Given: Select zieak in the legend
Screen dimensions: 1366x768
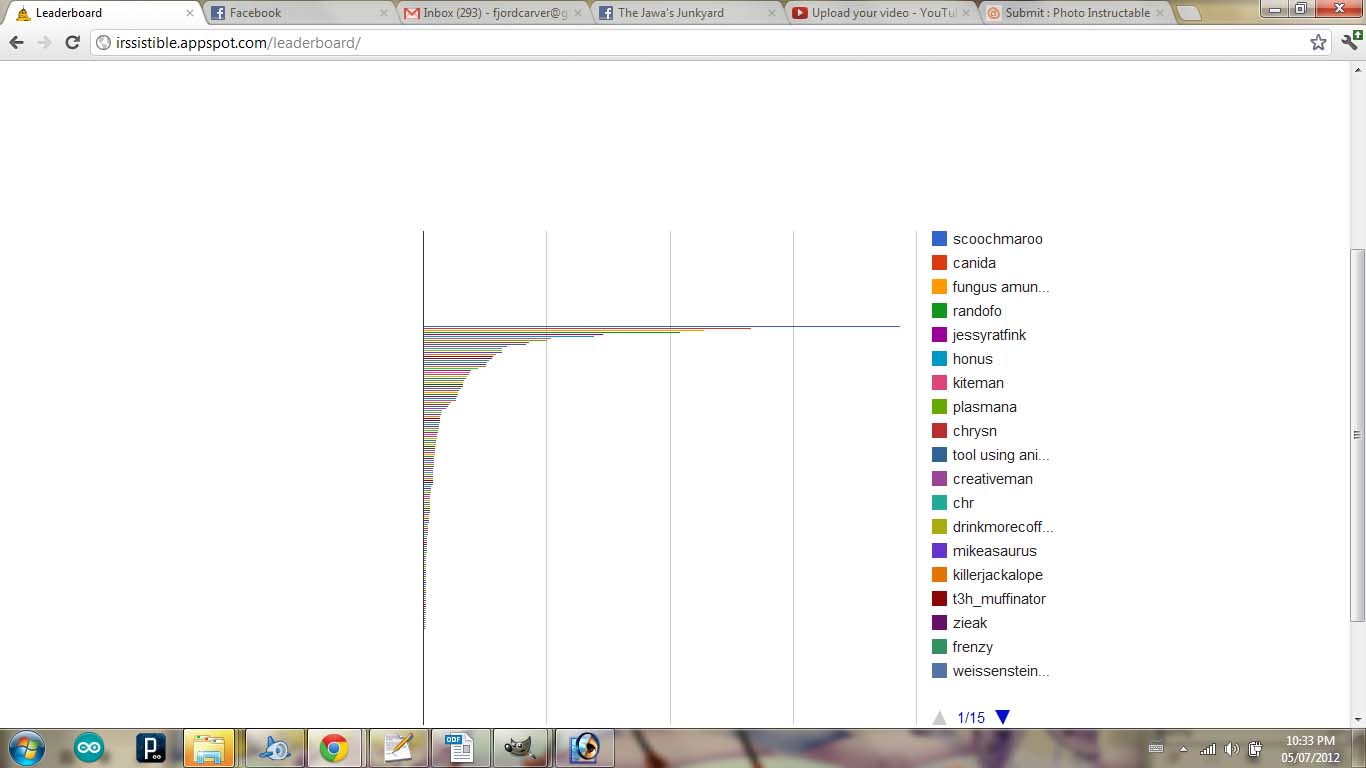Looking at the screenshot, I should (x=970, y=623).
